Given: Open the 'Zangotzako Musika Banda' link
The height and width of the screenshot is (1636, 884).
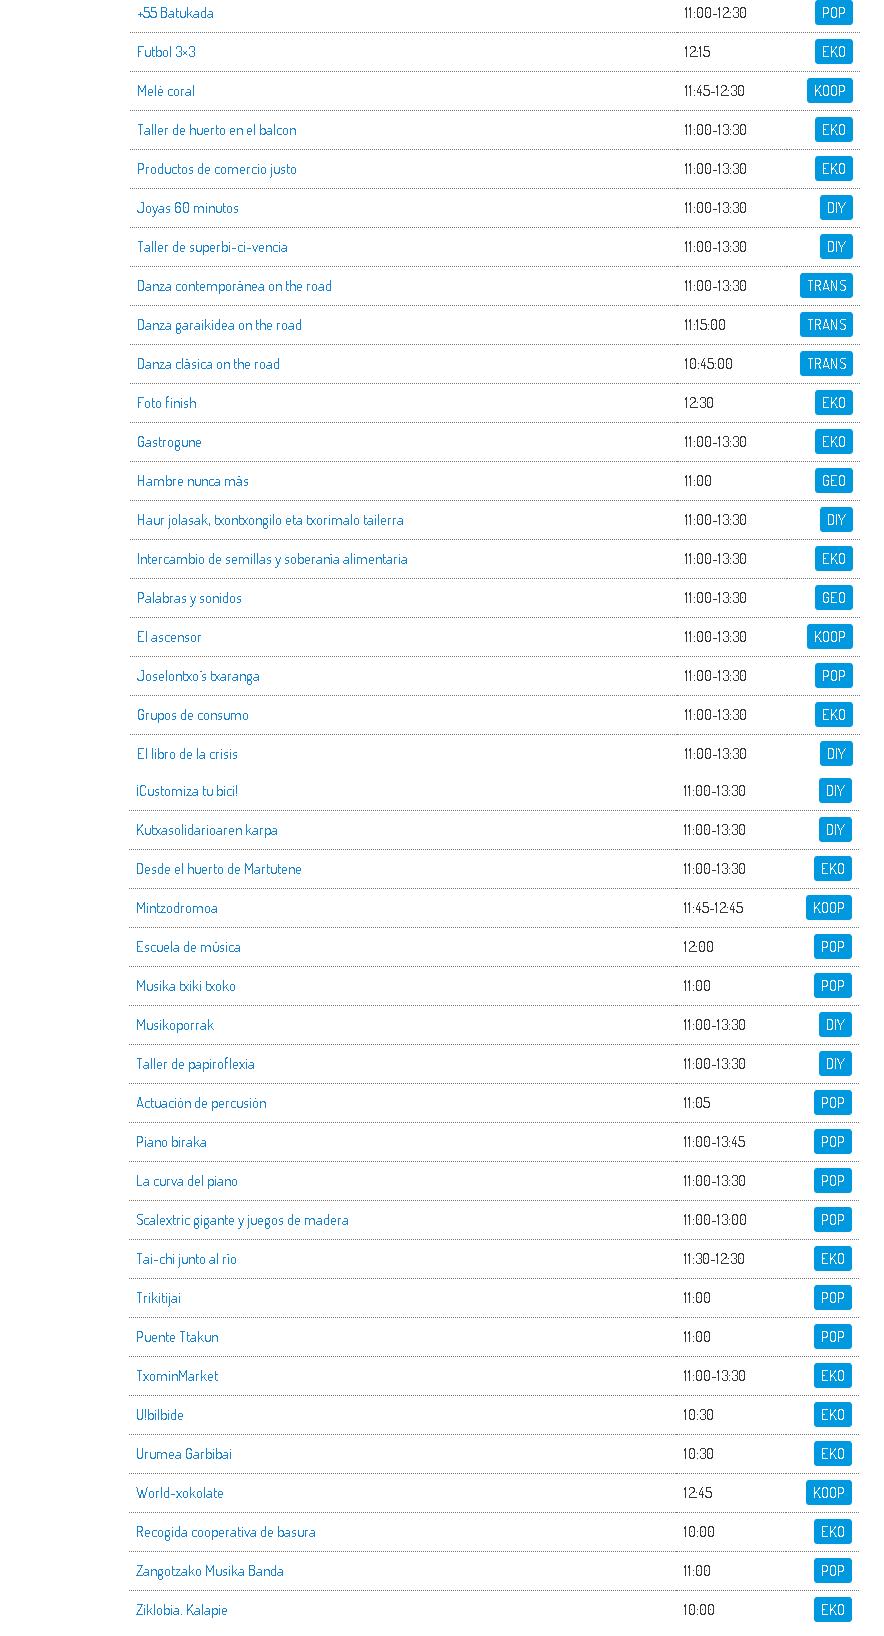Looking at the screenshot, I should pyautogui.click(x=210, y=1571).
